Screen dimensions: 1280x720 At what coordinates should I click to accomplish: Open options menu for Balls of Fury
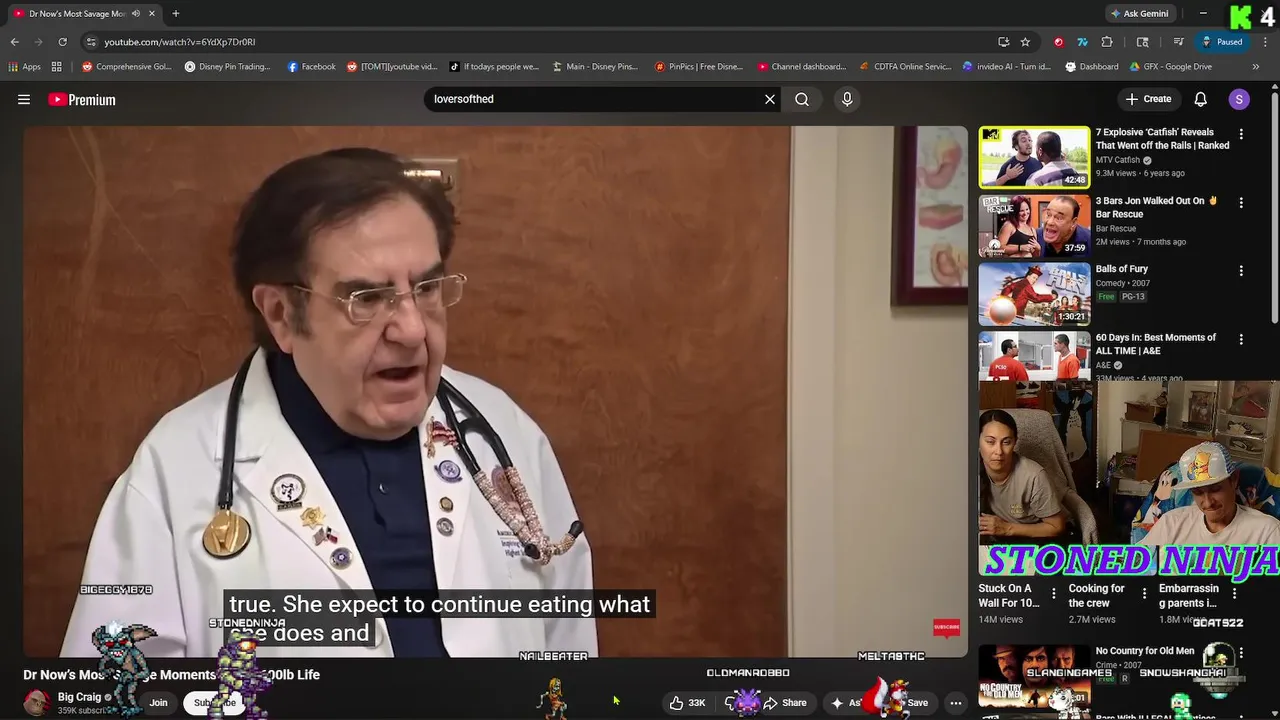(1241, 271)
